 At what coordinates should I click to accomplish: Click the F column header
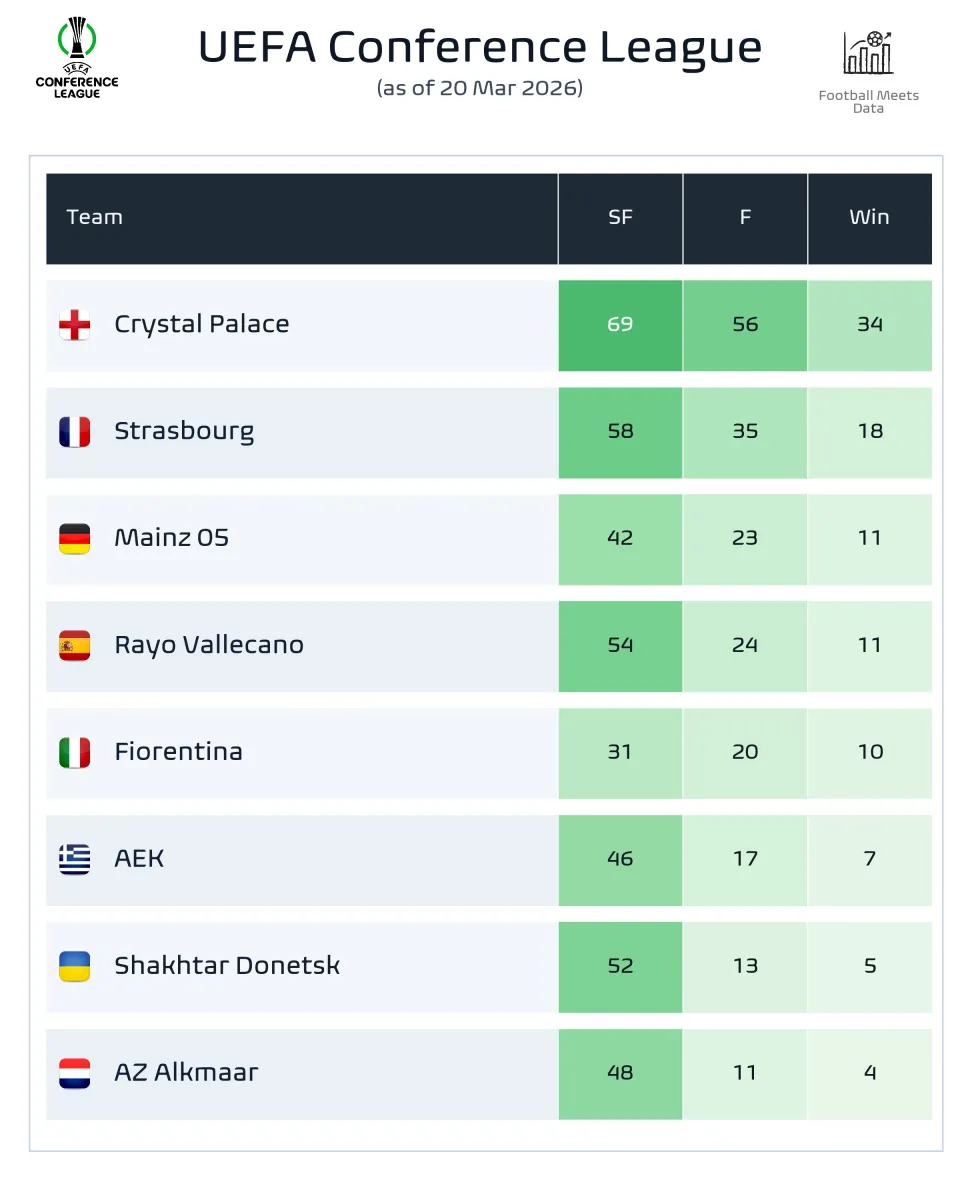745,218
